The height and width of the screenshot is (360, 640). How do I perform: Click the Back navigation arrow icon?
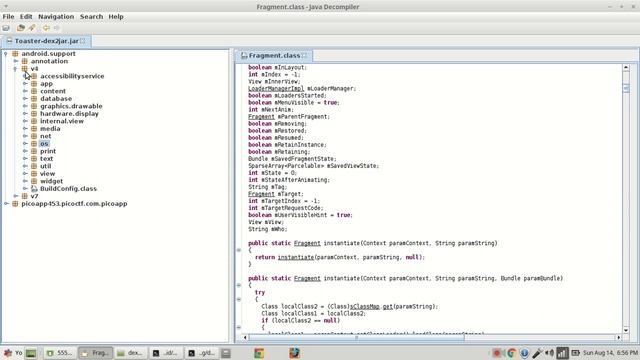click(46, 28)
